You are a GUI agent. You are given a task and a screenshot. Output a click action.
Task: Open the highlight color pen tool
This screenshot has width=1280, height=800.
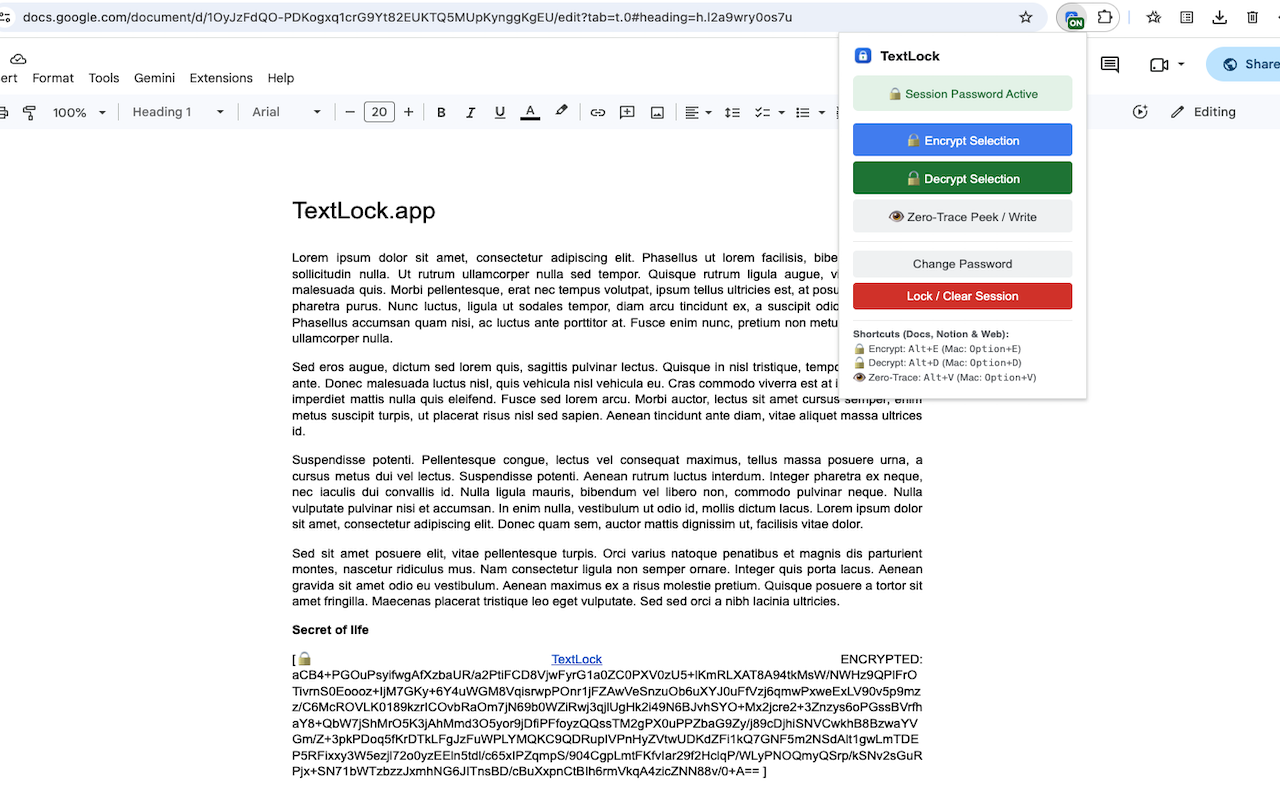(561, 112)
